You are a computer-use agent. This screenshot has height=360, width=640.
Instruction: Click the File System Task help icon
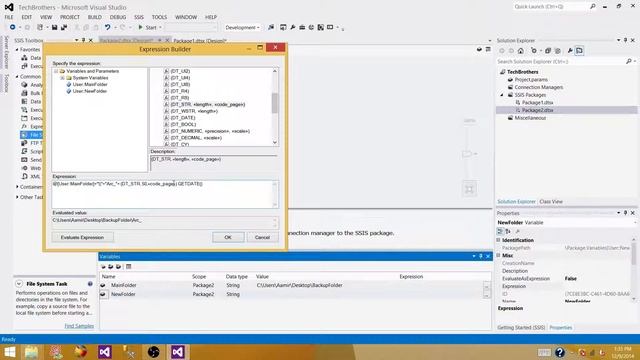90,284
